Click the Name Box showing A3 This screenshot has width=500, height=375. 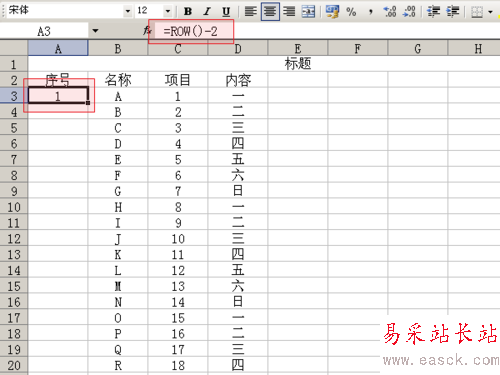(x=44, y=31)
